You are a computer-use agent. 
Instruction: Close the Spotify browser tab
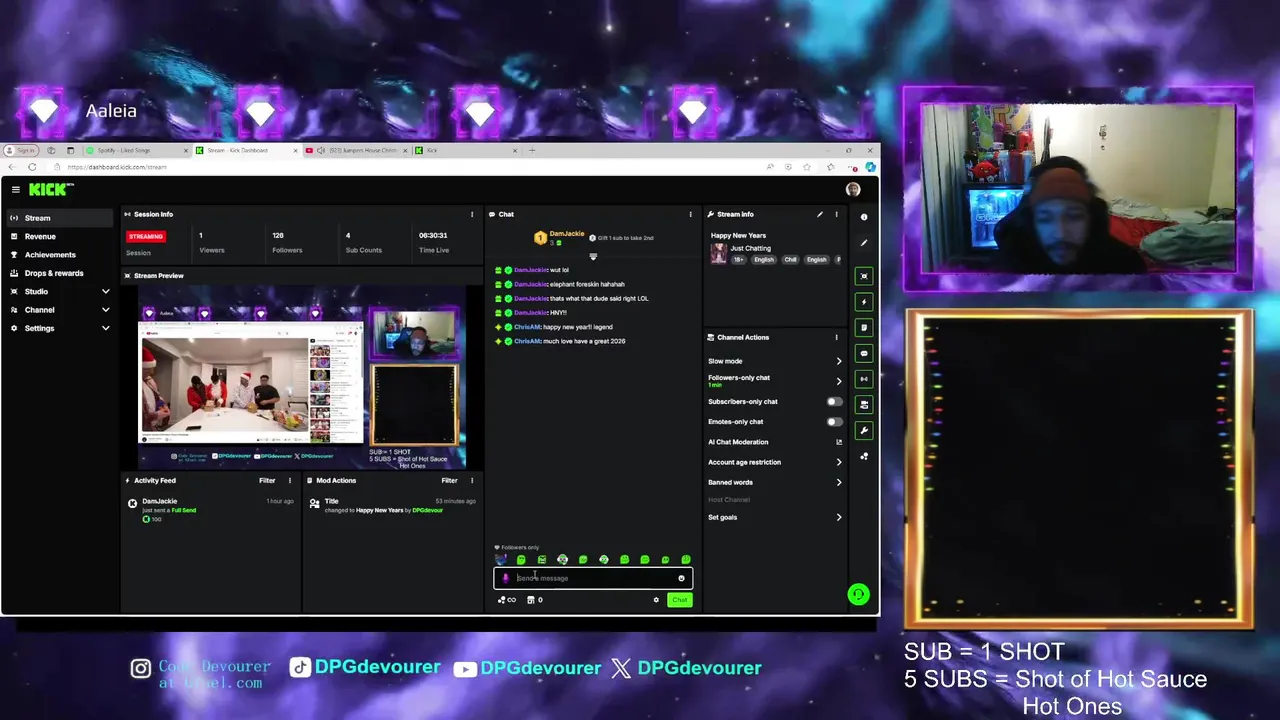pyautogui.click(x=186, y=150)
